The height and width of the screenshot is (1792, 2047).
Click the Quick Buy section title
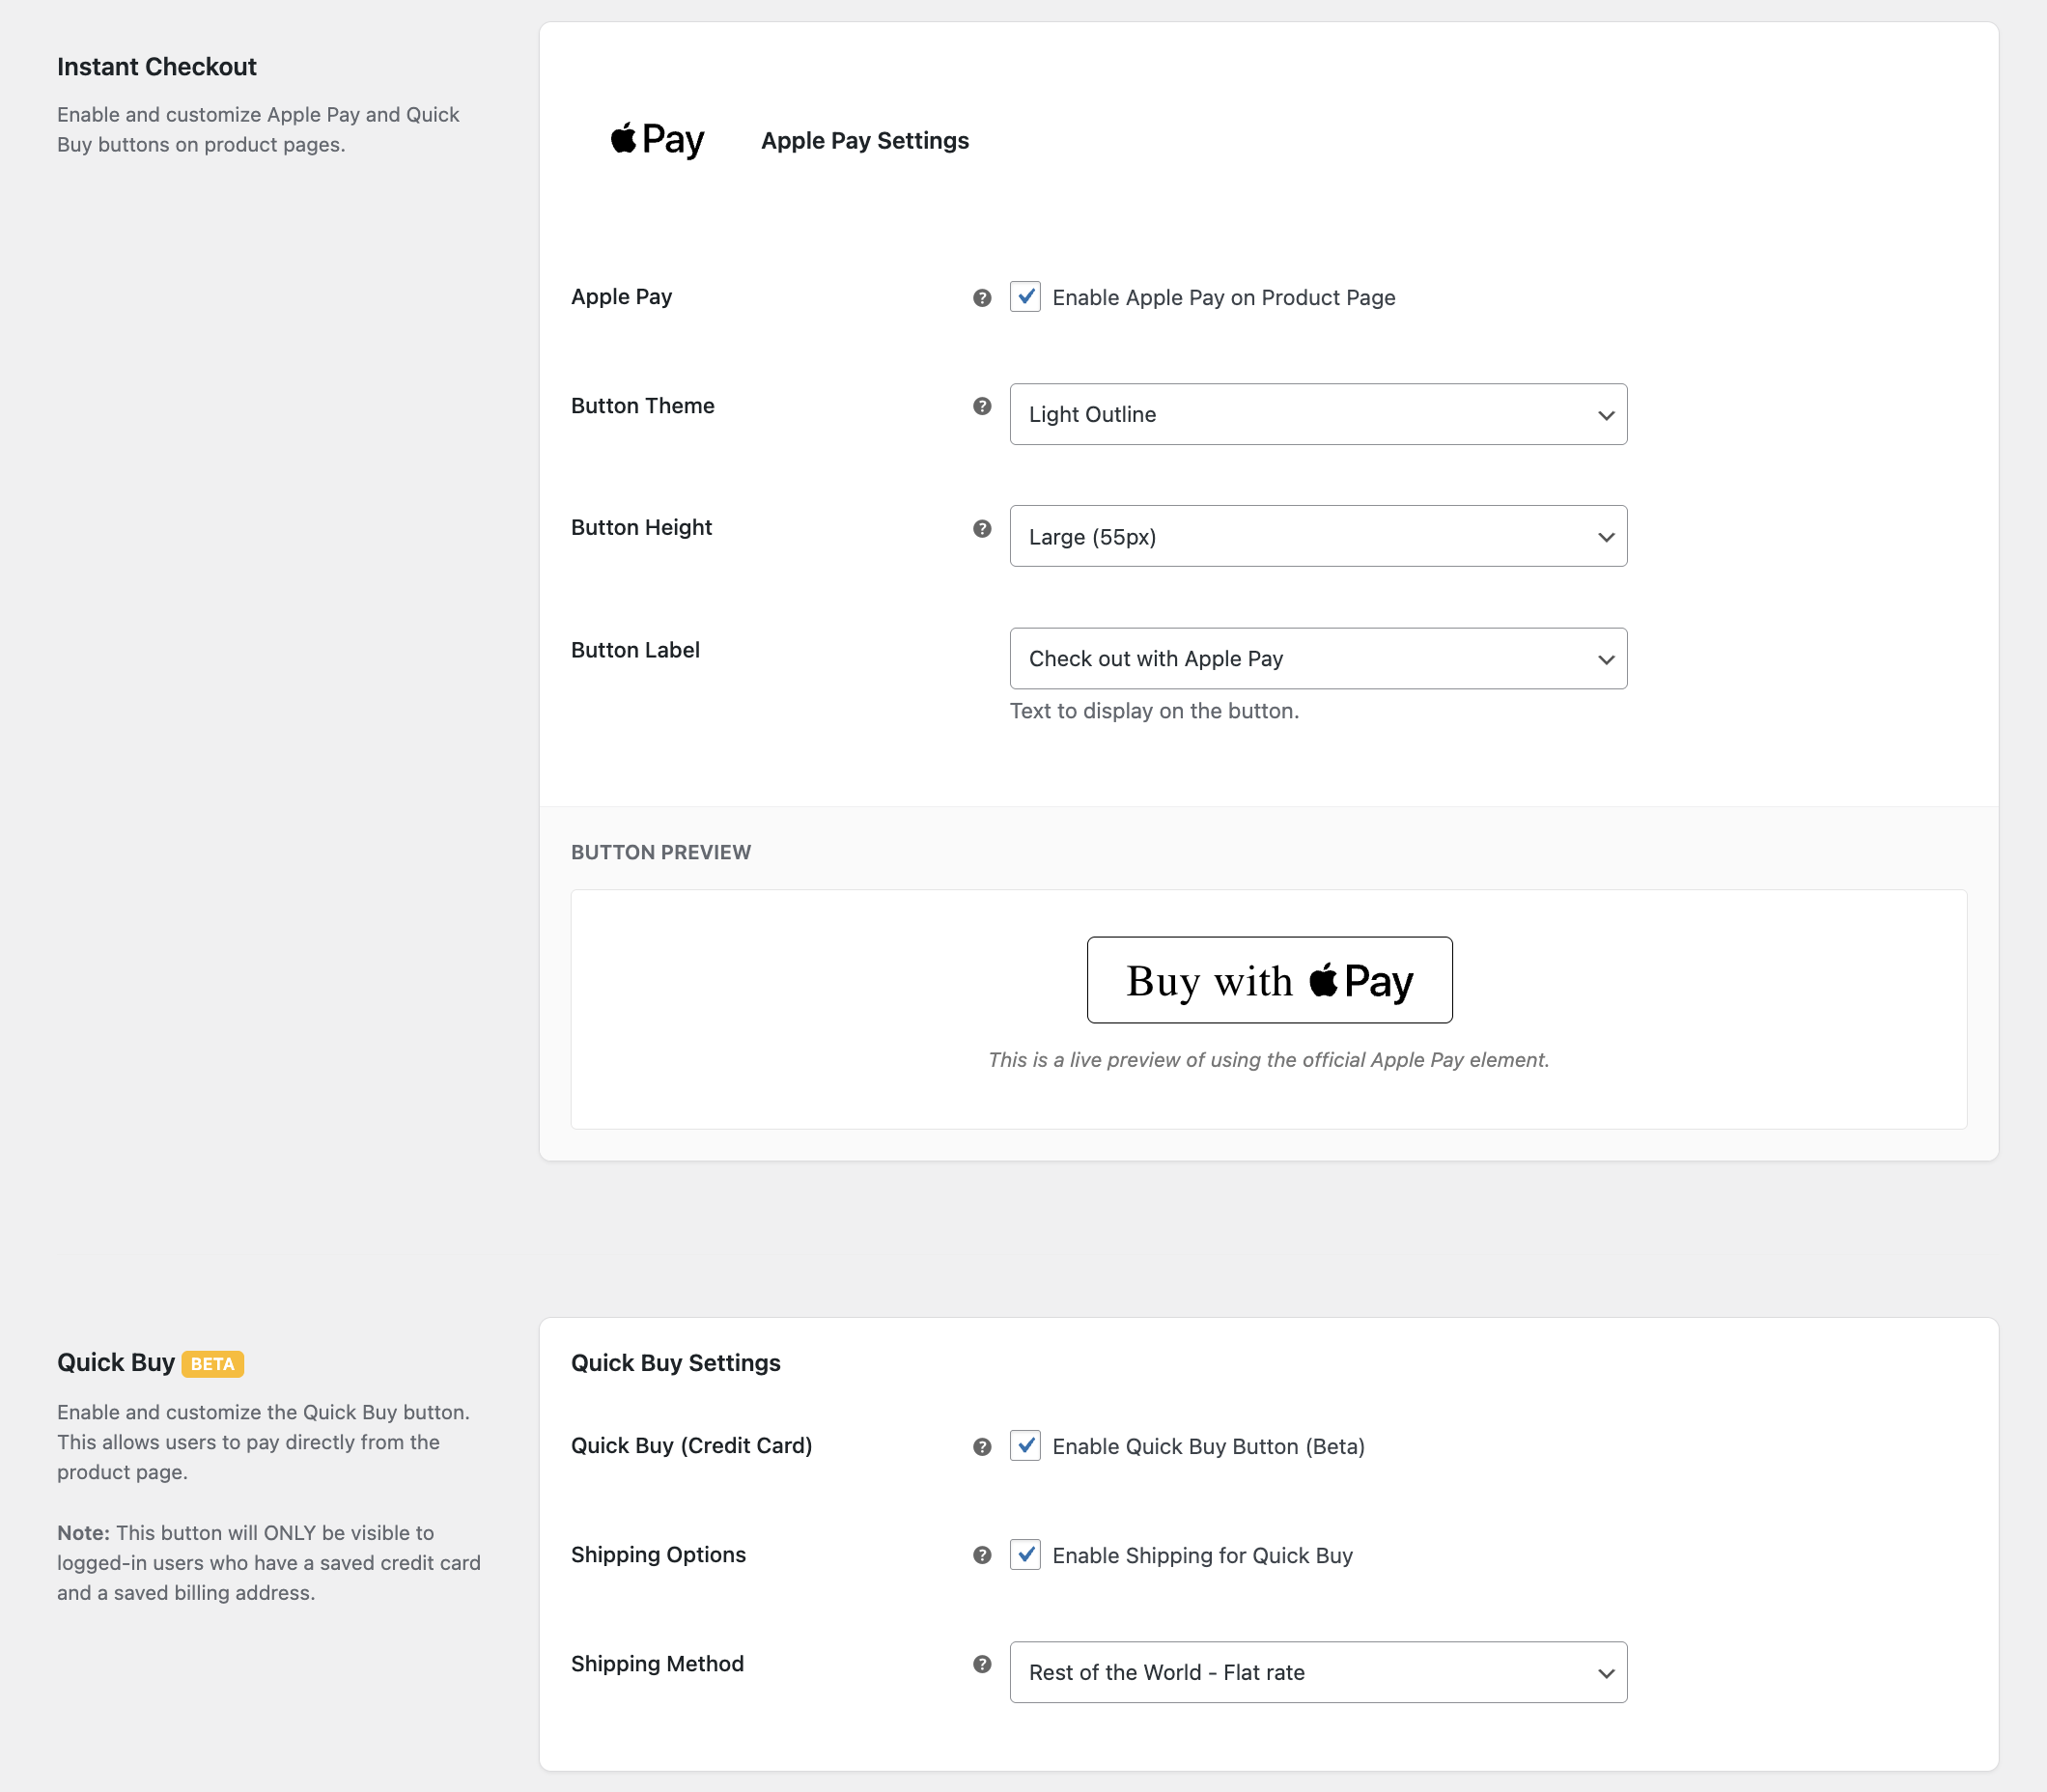116,1363
